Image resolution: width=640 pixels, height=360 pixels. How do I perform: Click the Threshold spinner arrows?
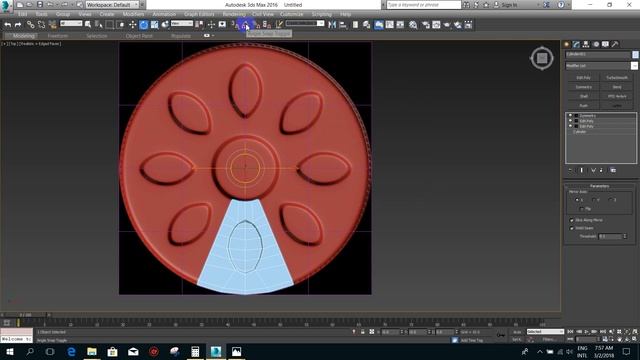tap(625, 236)
